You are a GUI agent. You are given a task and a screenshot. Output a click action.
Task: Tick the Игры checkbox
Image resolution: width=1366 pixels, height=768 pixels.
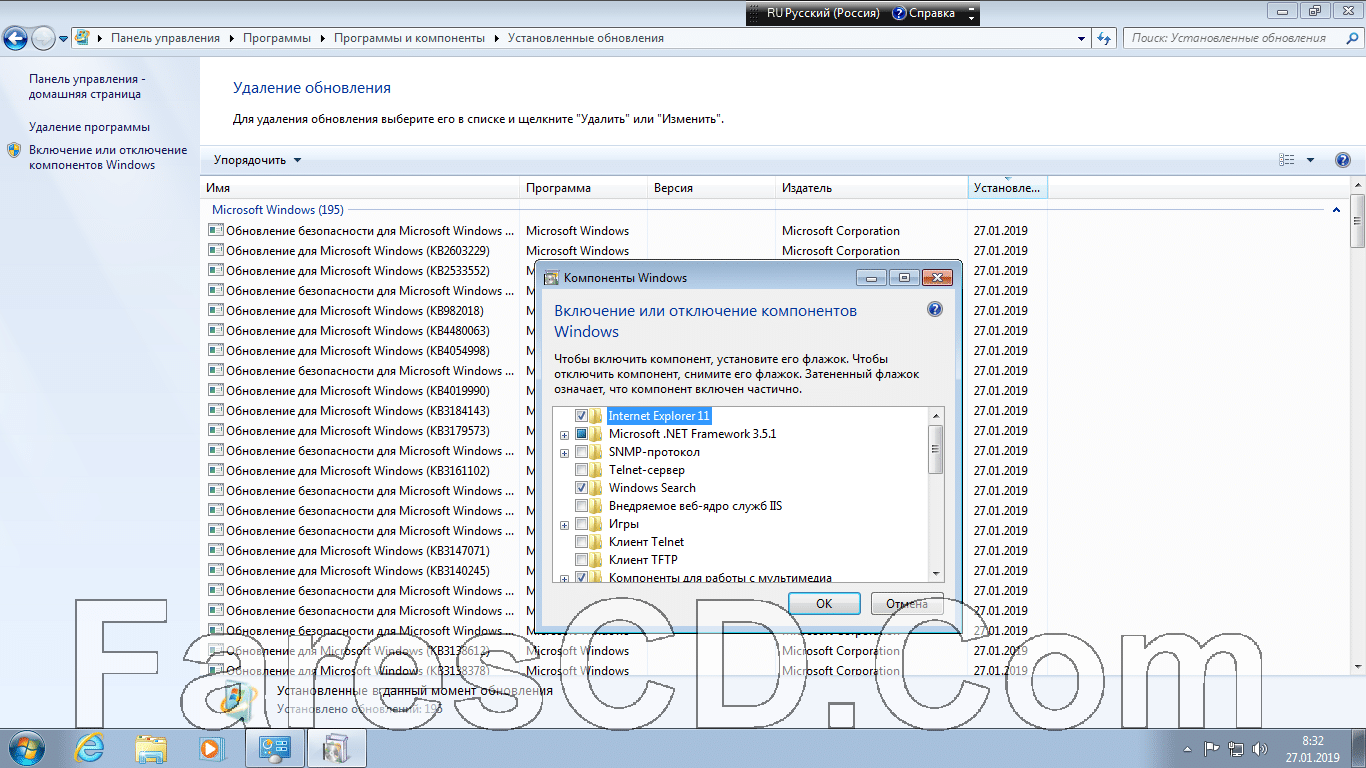point(581,524)
